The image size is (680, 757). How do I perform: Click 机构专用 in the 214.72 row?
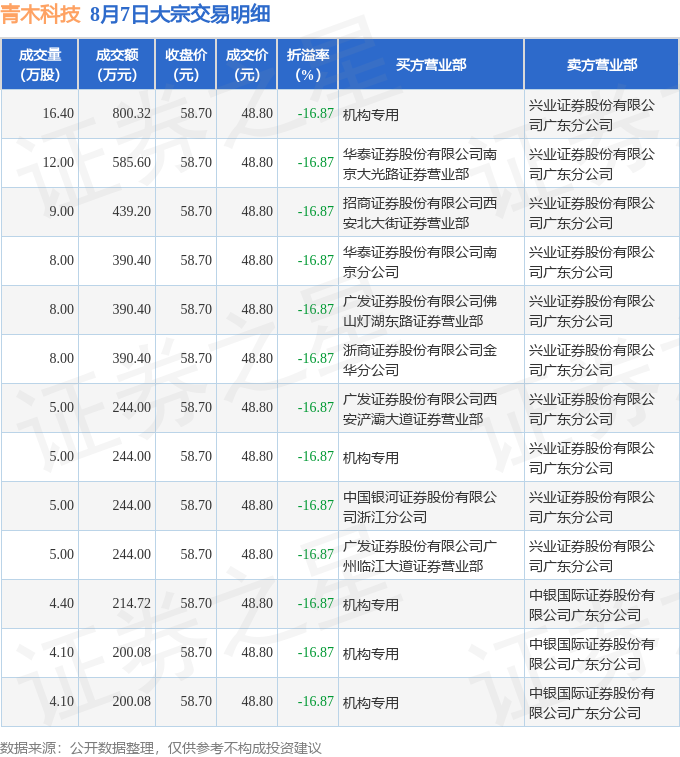coord(371,605)
